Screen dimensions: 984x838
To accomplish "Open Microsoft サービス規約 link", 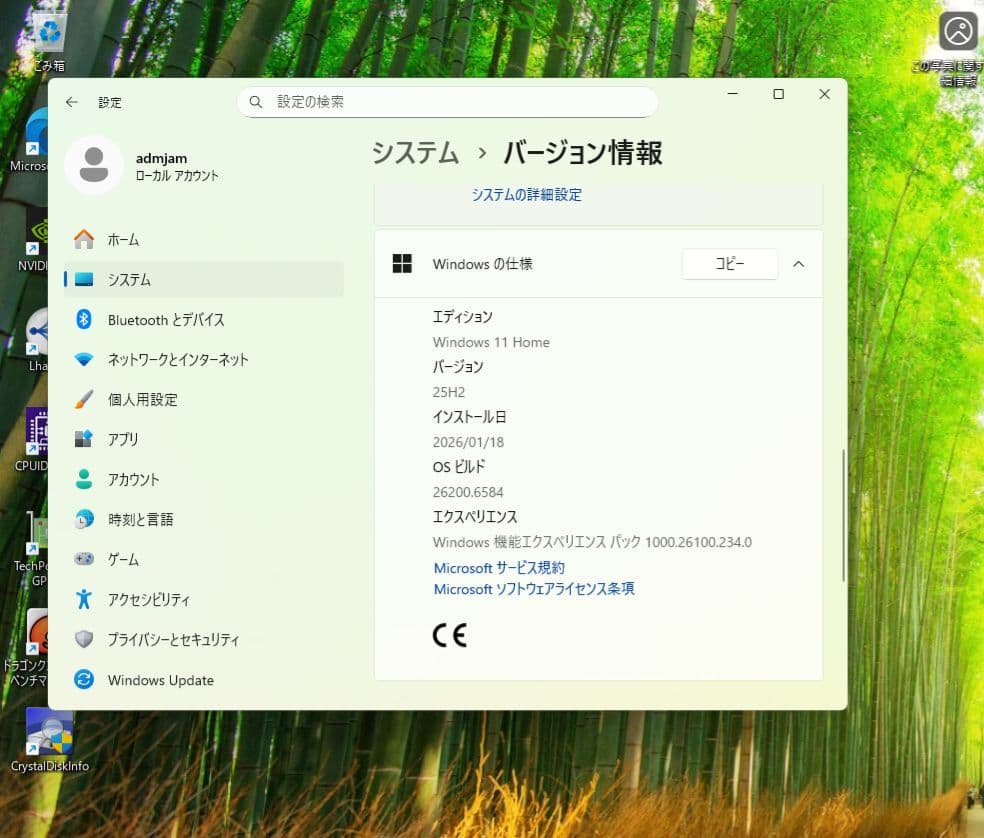I will (499, 567).
